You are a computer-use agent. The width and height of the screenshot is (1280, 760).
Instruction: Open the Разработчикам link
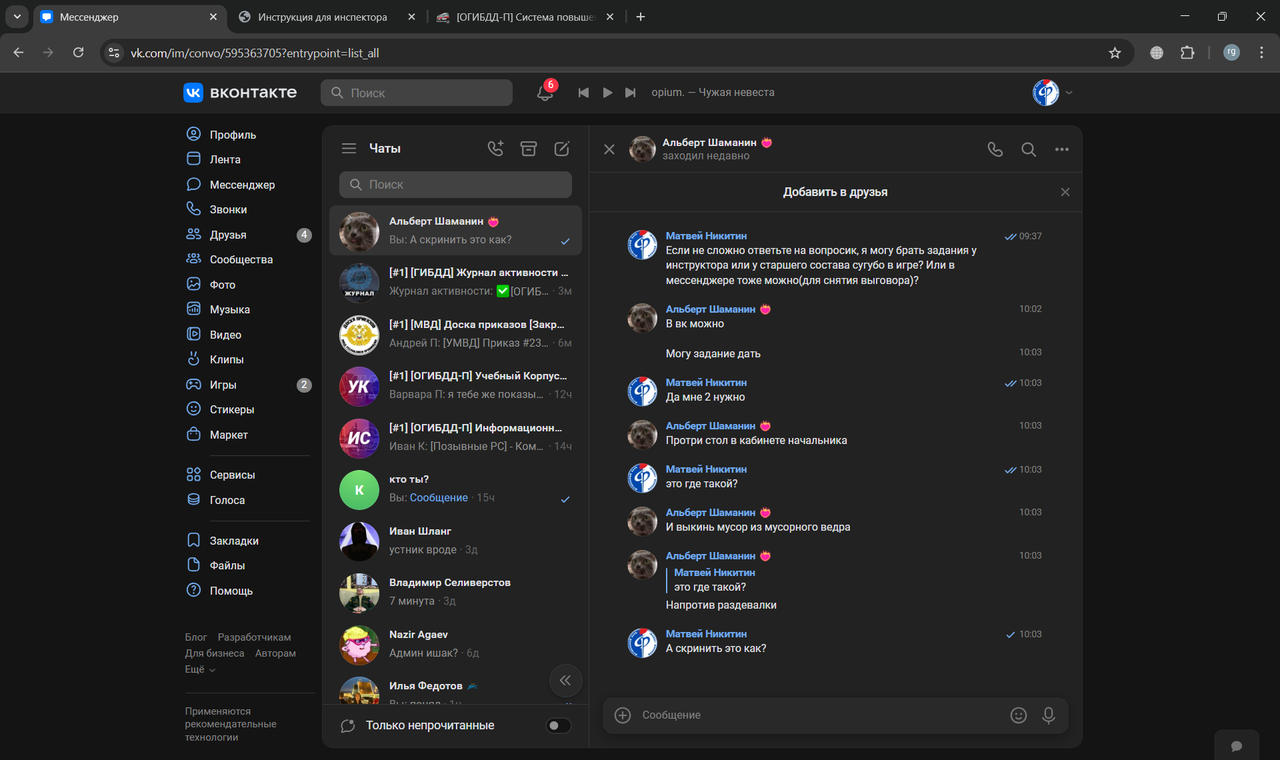[258, 636]
